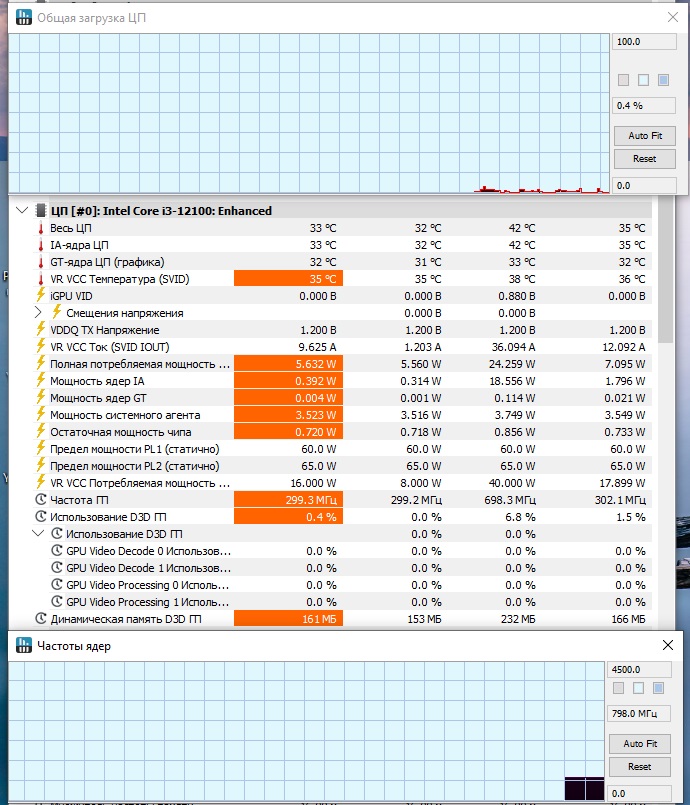Click thermometer icon of VR VCC Температура
This screenshot has height=805, width=690.
41,279
